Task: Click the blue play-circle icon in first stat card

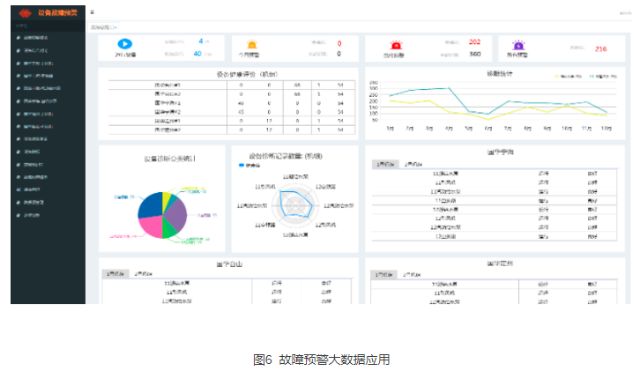Action: [125, 44]
